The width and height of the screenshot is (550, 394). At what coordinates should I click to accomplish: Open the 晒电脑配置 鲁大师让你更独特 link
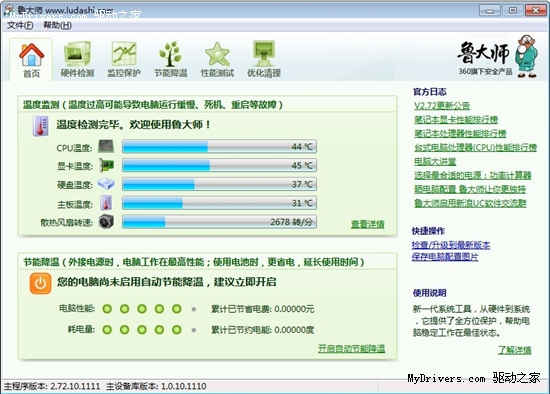470,189
